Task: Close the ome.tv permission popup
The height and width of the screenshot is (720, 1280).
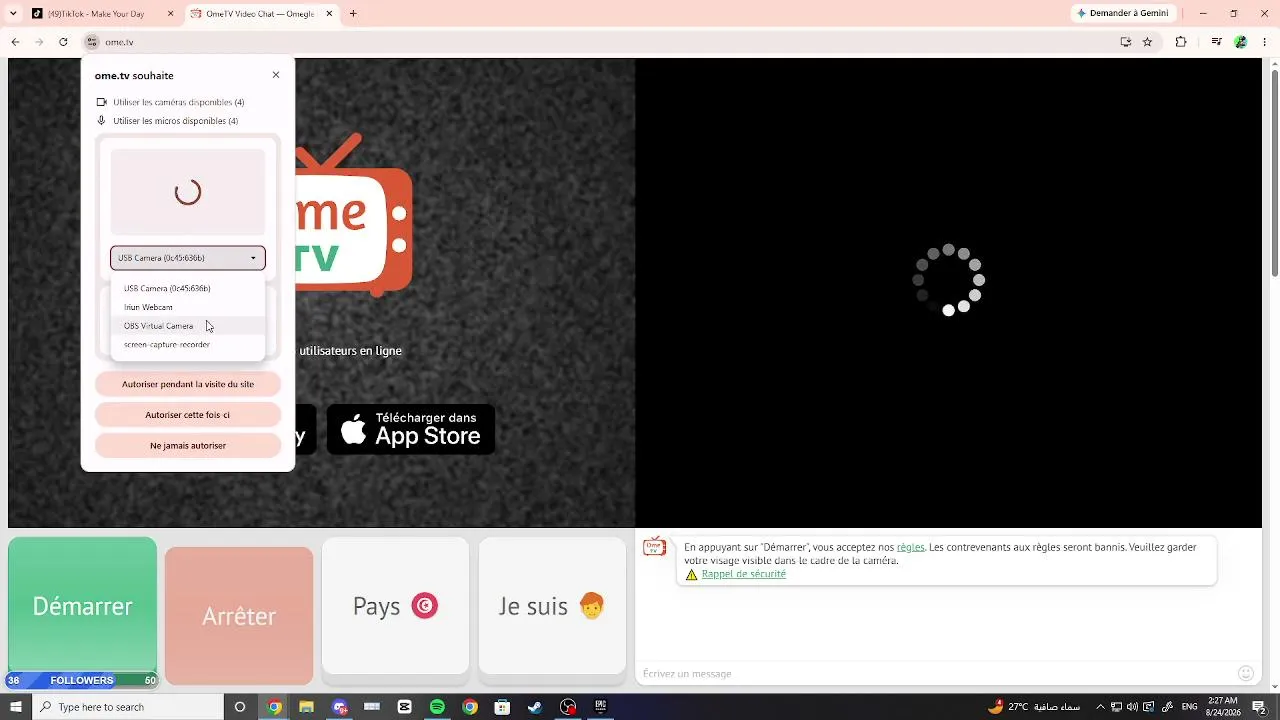Action: (276, 75)
